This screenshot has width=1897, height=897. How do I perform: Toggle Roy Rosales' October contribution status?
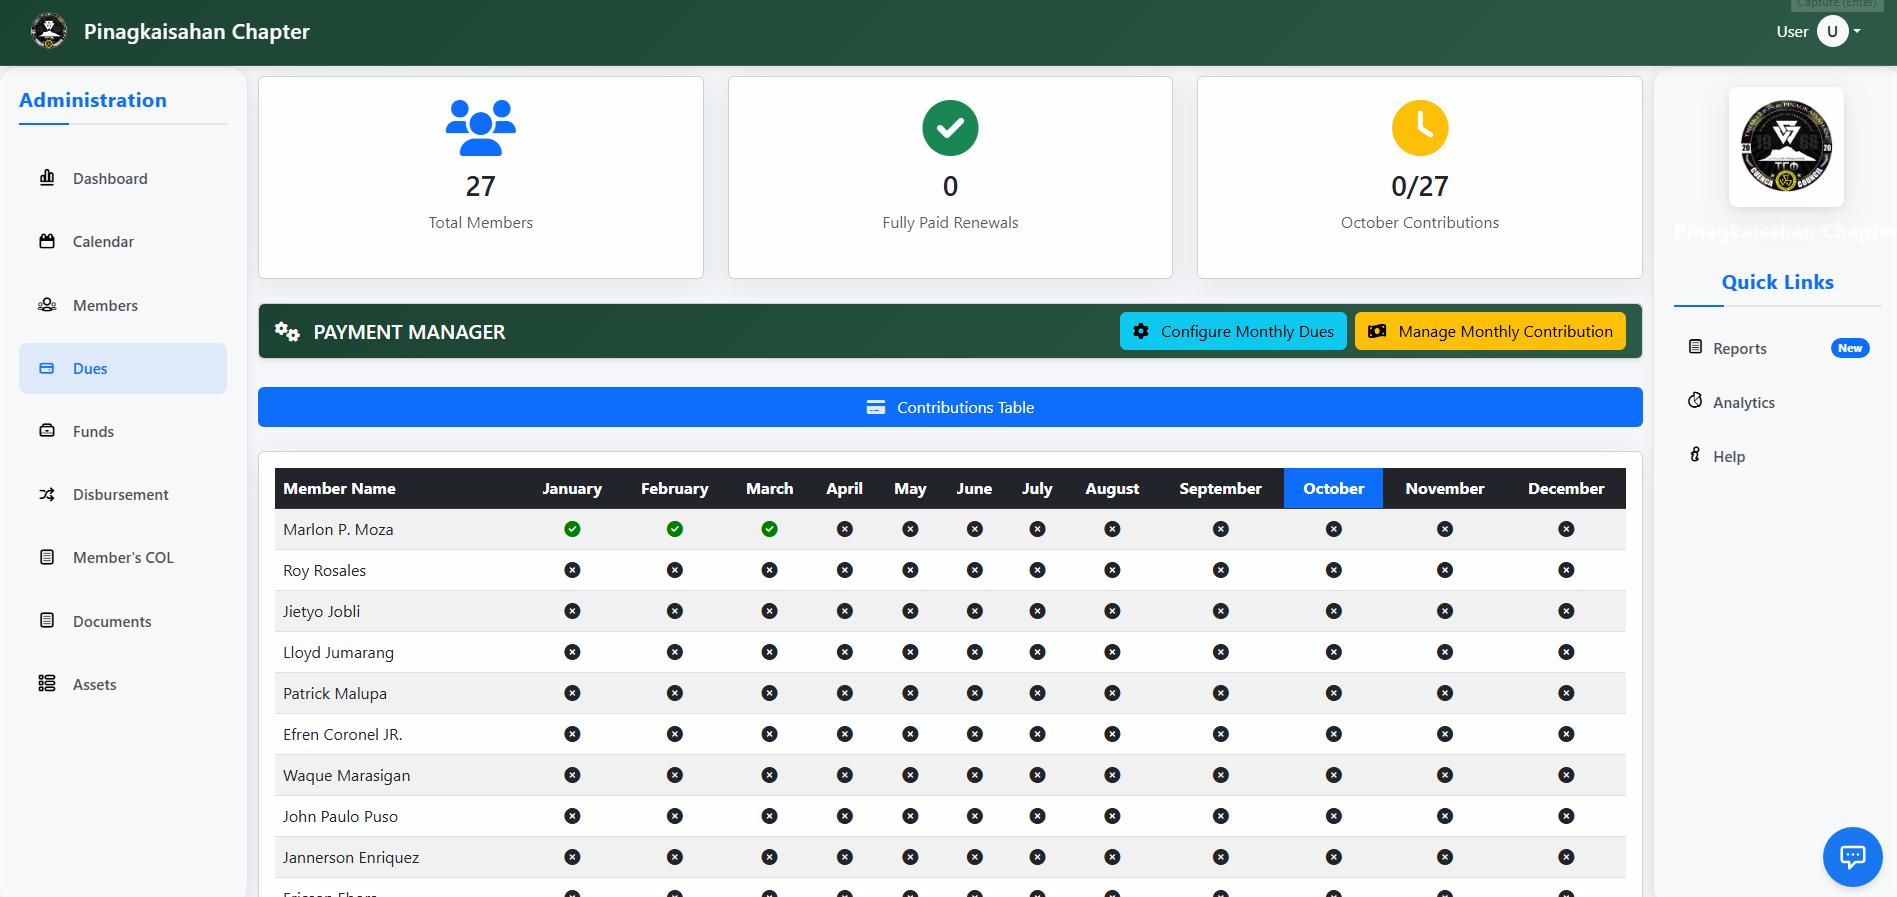1333,570
